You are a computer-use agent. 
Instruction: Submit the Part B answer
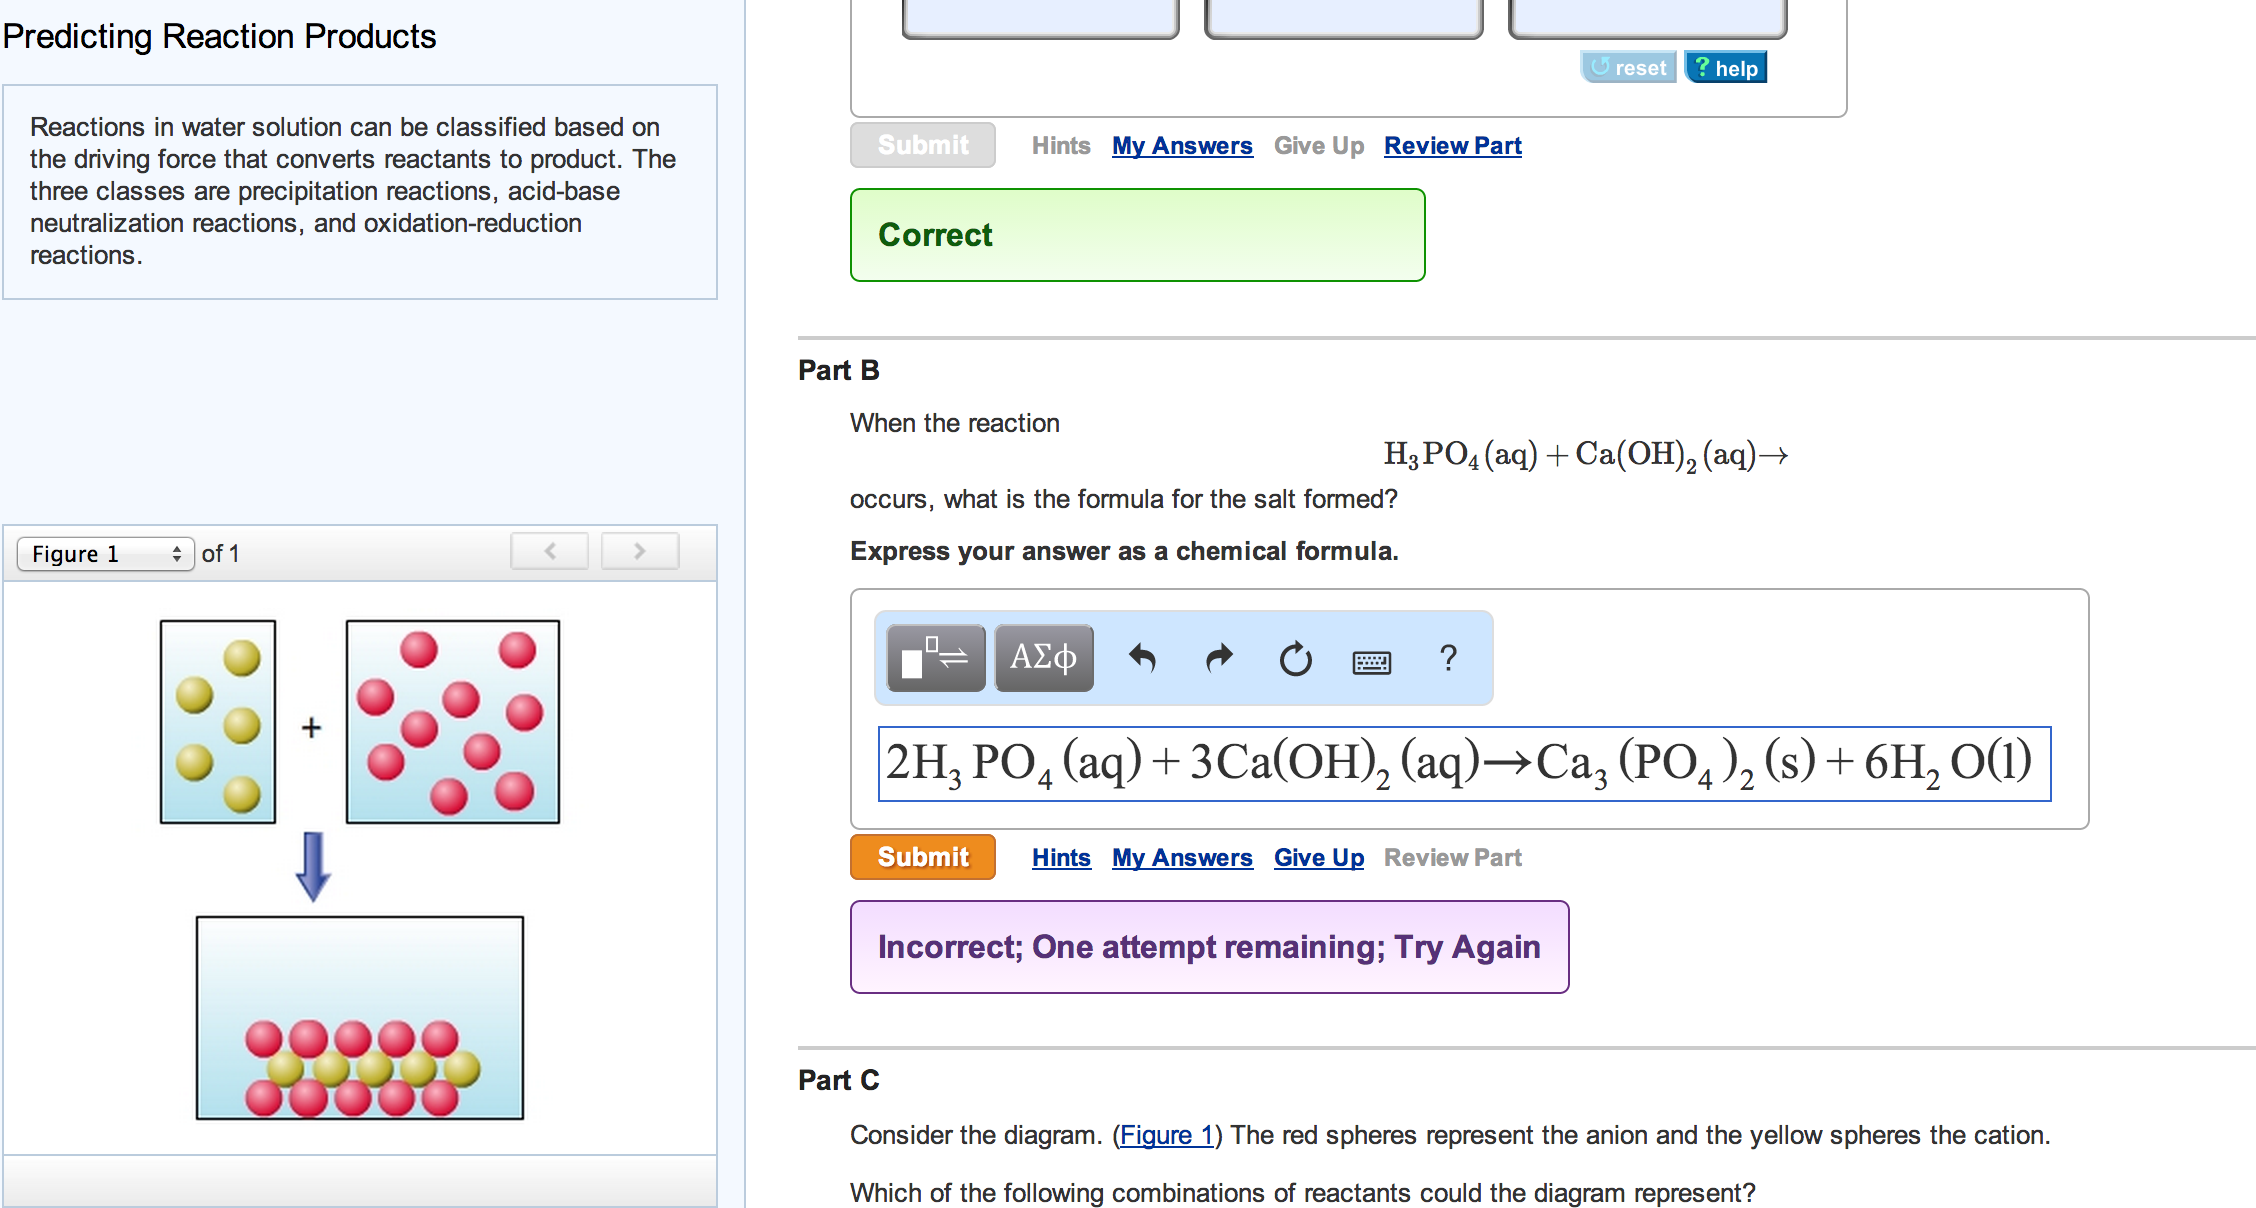(x=922, y=857)
